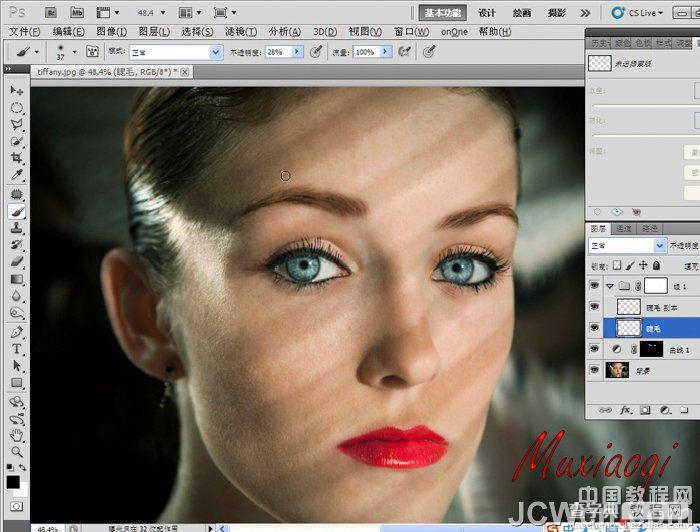This screenshot has height=532, width=700.
Task: Hide the 睫毛 副本 layer
Action: click(x=594, y=307)
